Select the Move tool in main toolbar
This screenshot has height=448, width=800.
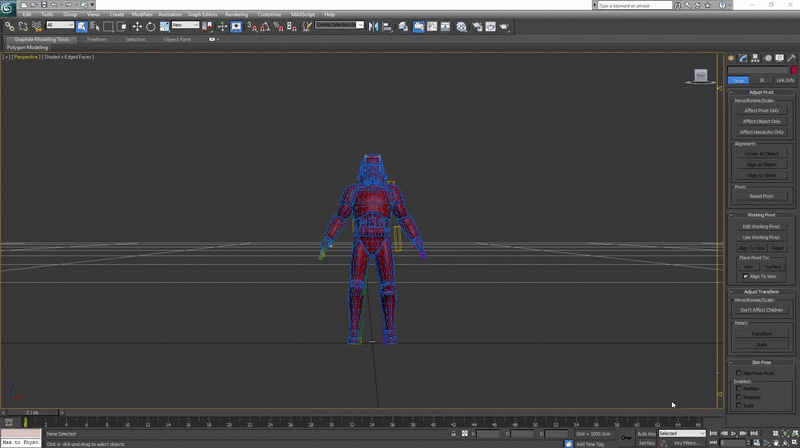[x=136, y=26]
